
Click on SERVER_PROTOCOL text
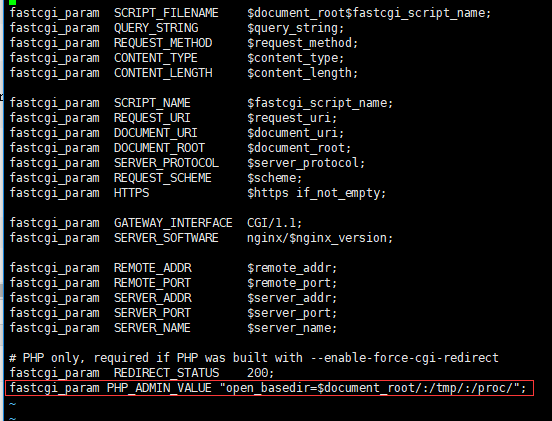pos(166,163)
